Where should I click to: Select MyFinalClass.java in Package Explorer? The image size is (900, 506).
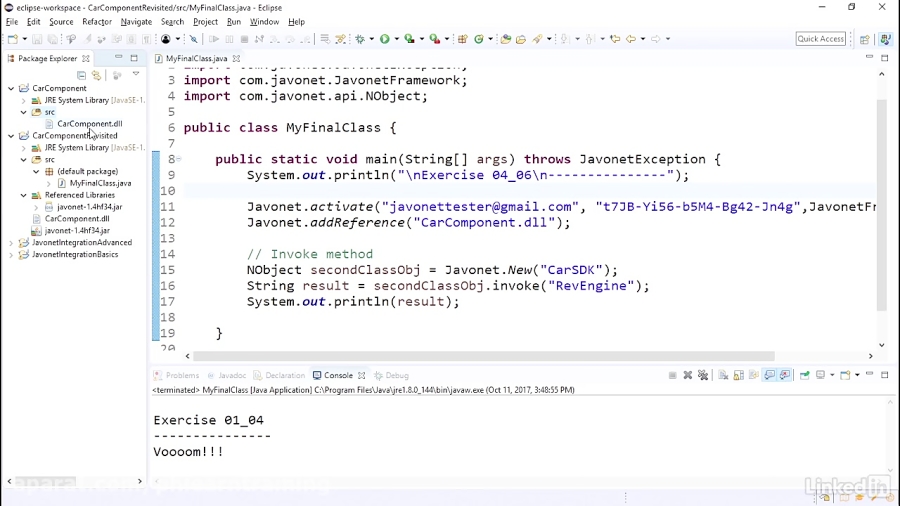pos(100,183)
